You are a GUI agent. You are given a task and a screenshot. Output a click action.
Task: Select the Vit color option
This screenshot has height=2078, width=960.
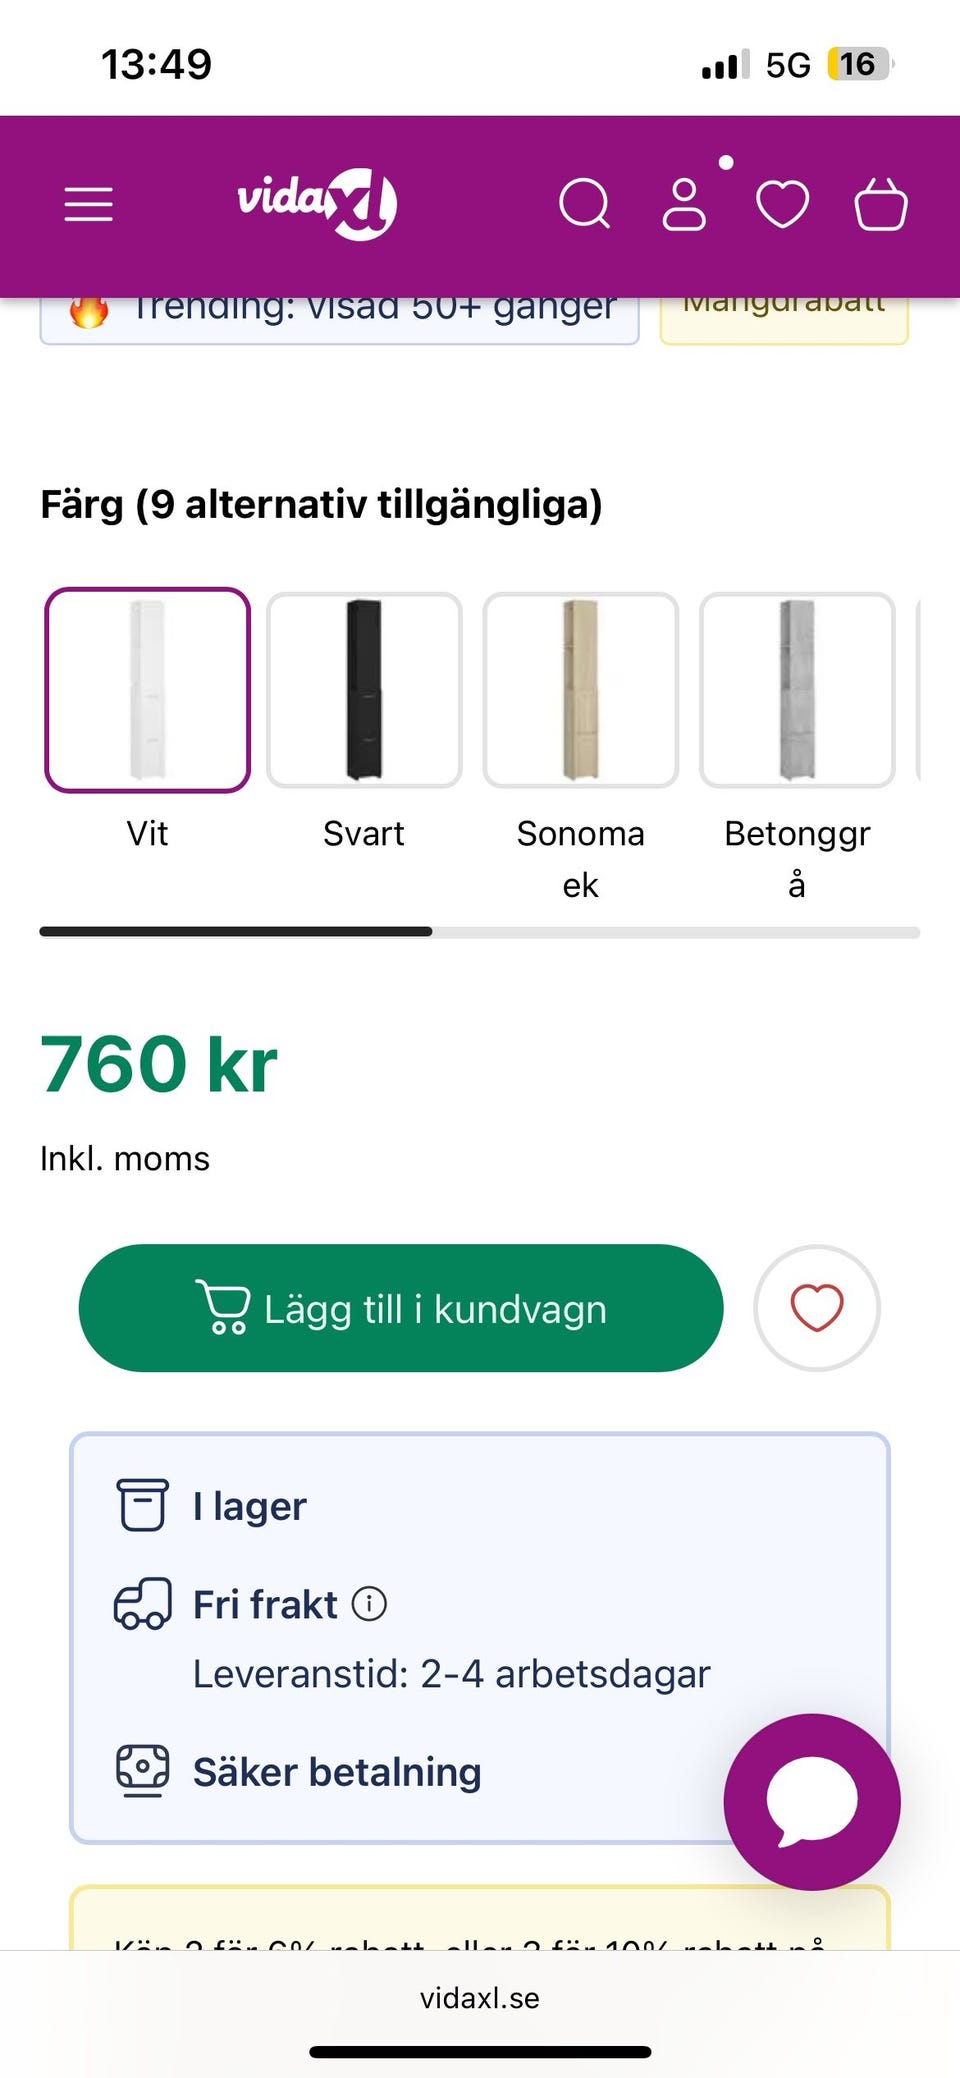(147, 690)
